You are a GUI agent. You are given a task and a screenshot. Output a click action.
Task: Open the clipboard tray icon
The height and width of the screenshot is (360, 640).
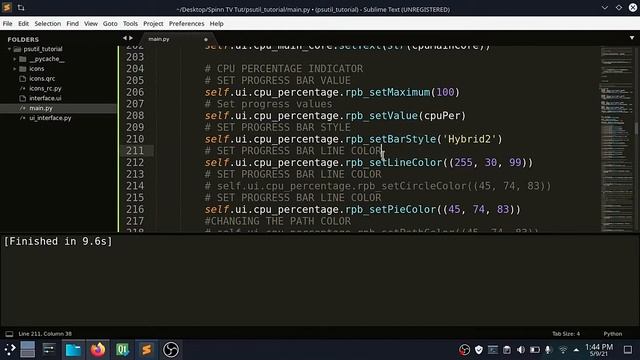point(507,350)
